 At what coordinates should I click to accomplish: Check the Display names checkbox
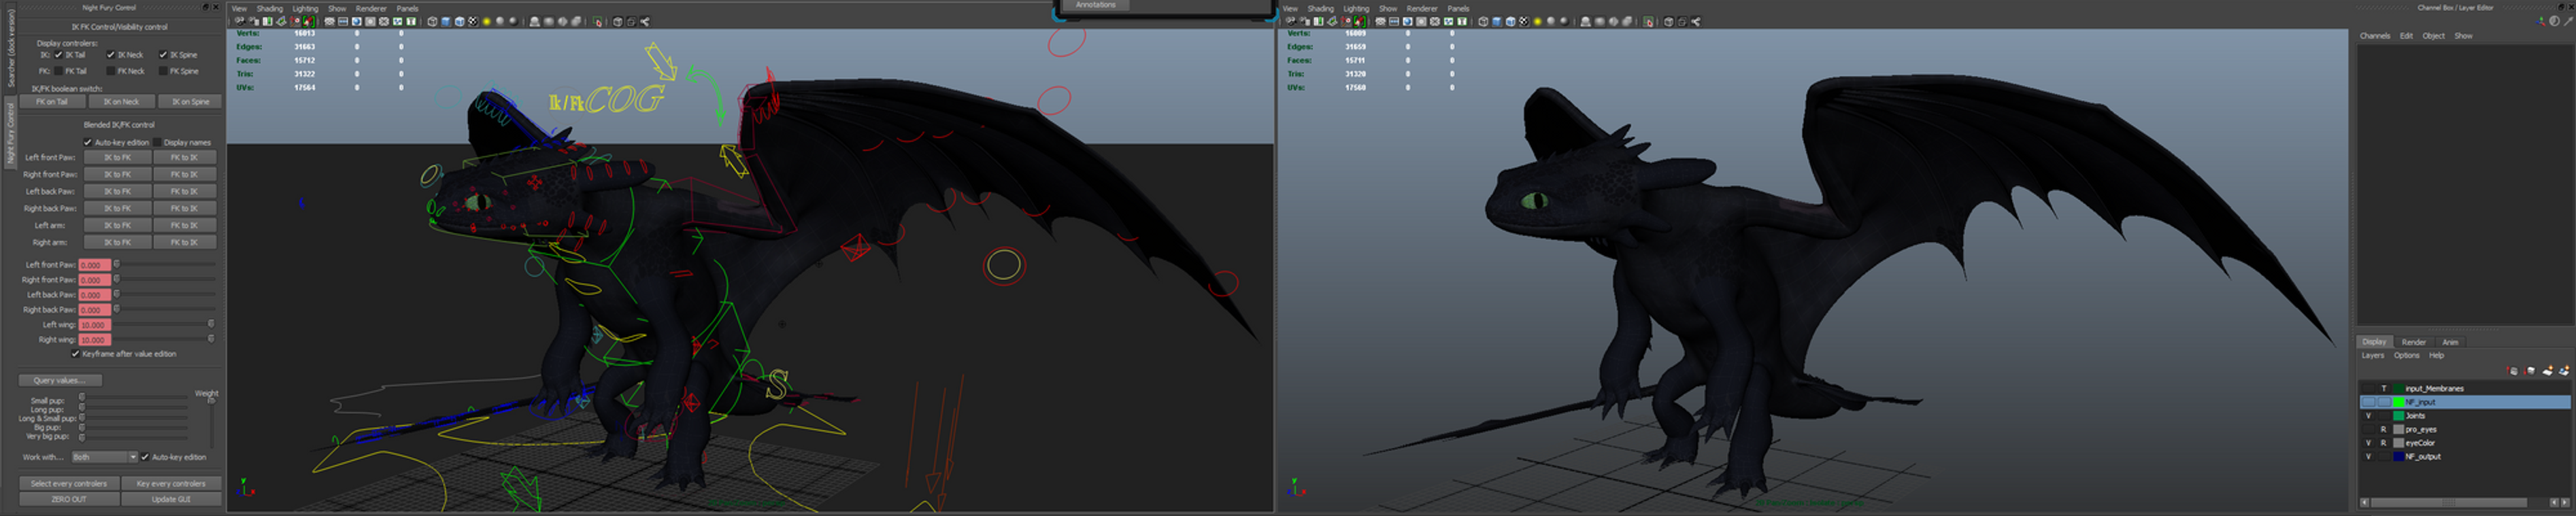click(x=157, y=142)
